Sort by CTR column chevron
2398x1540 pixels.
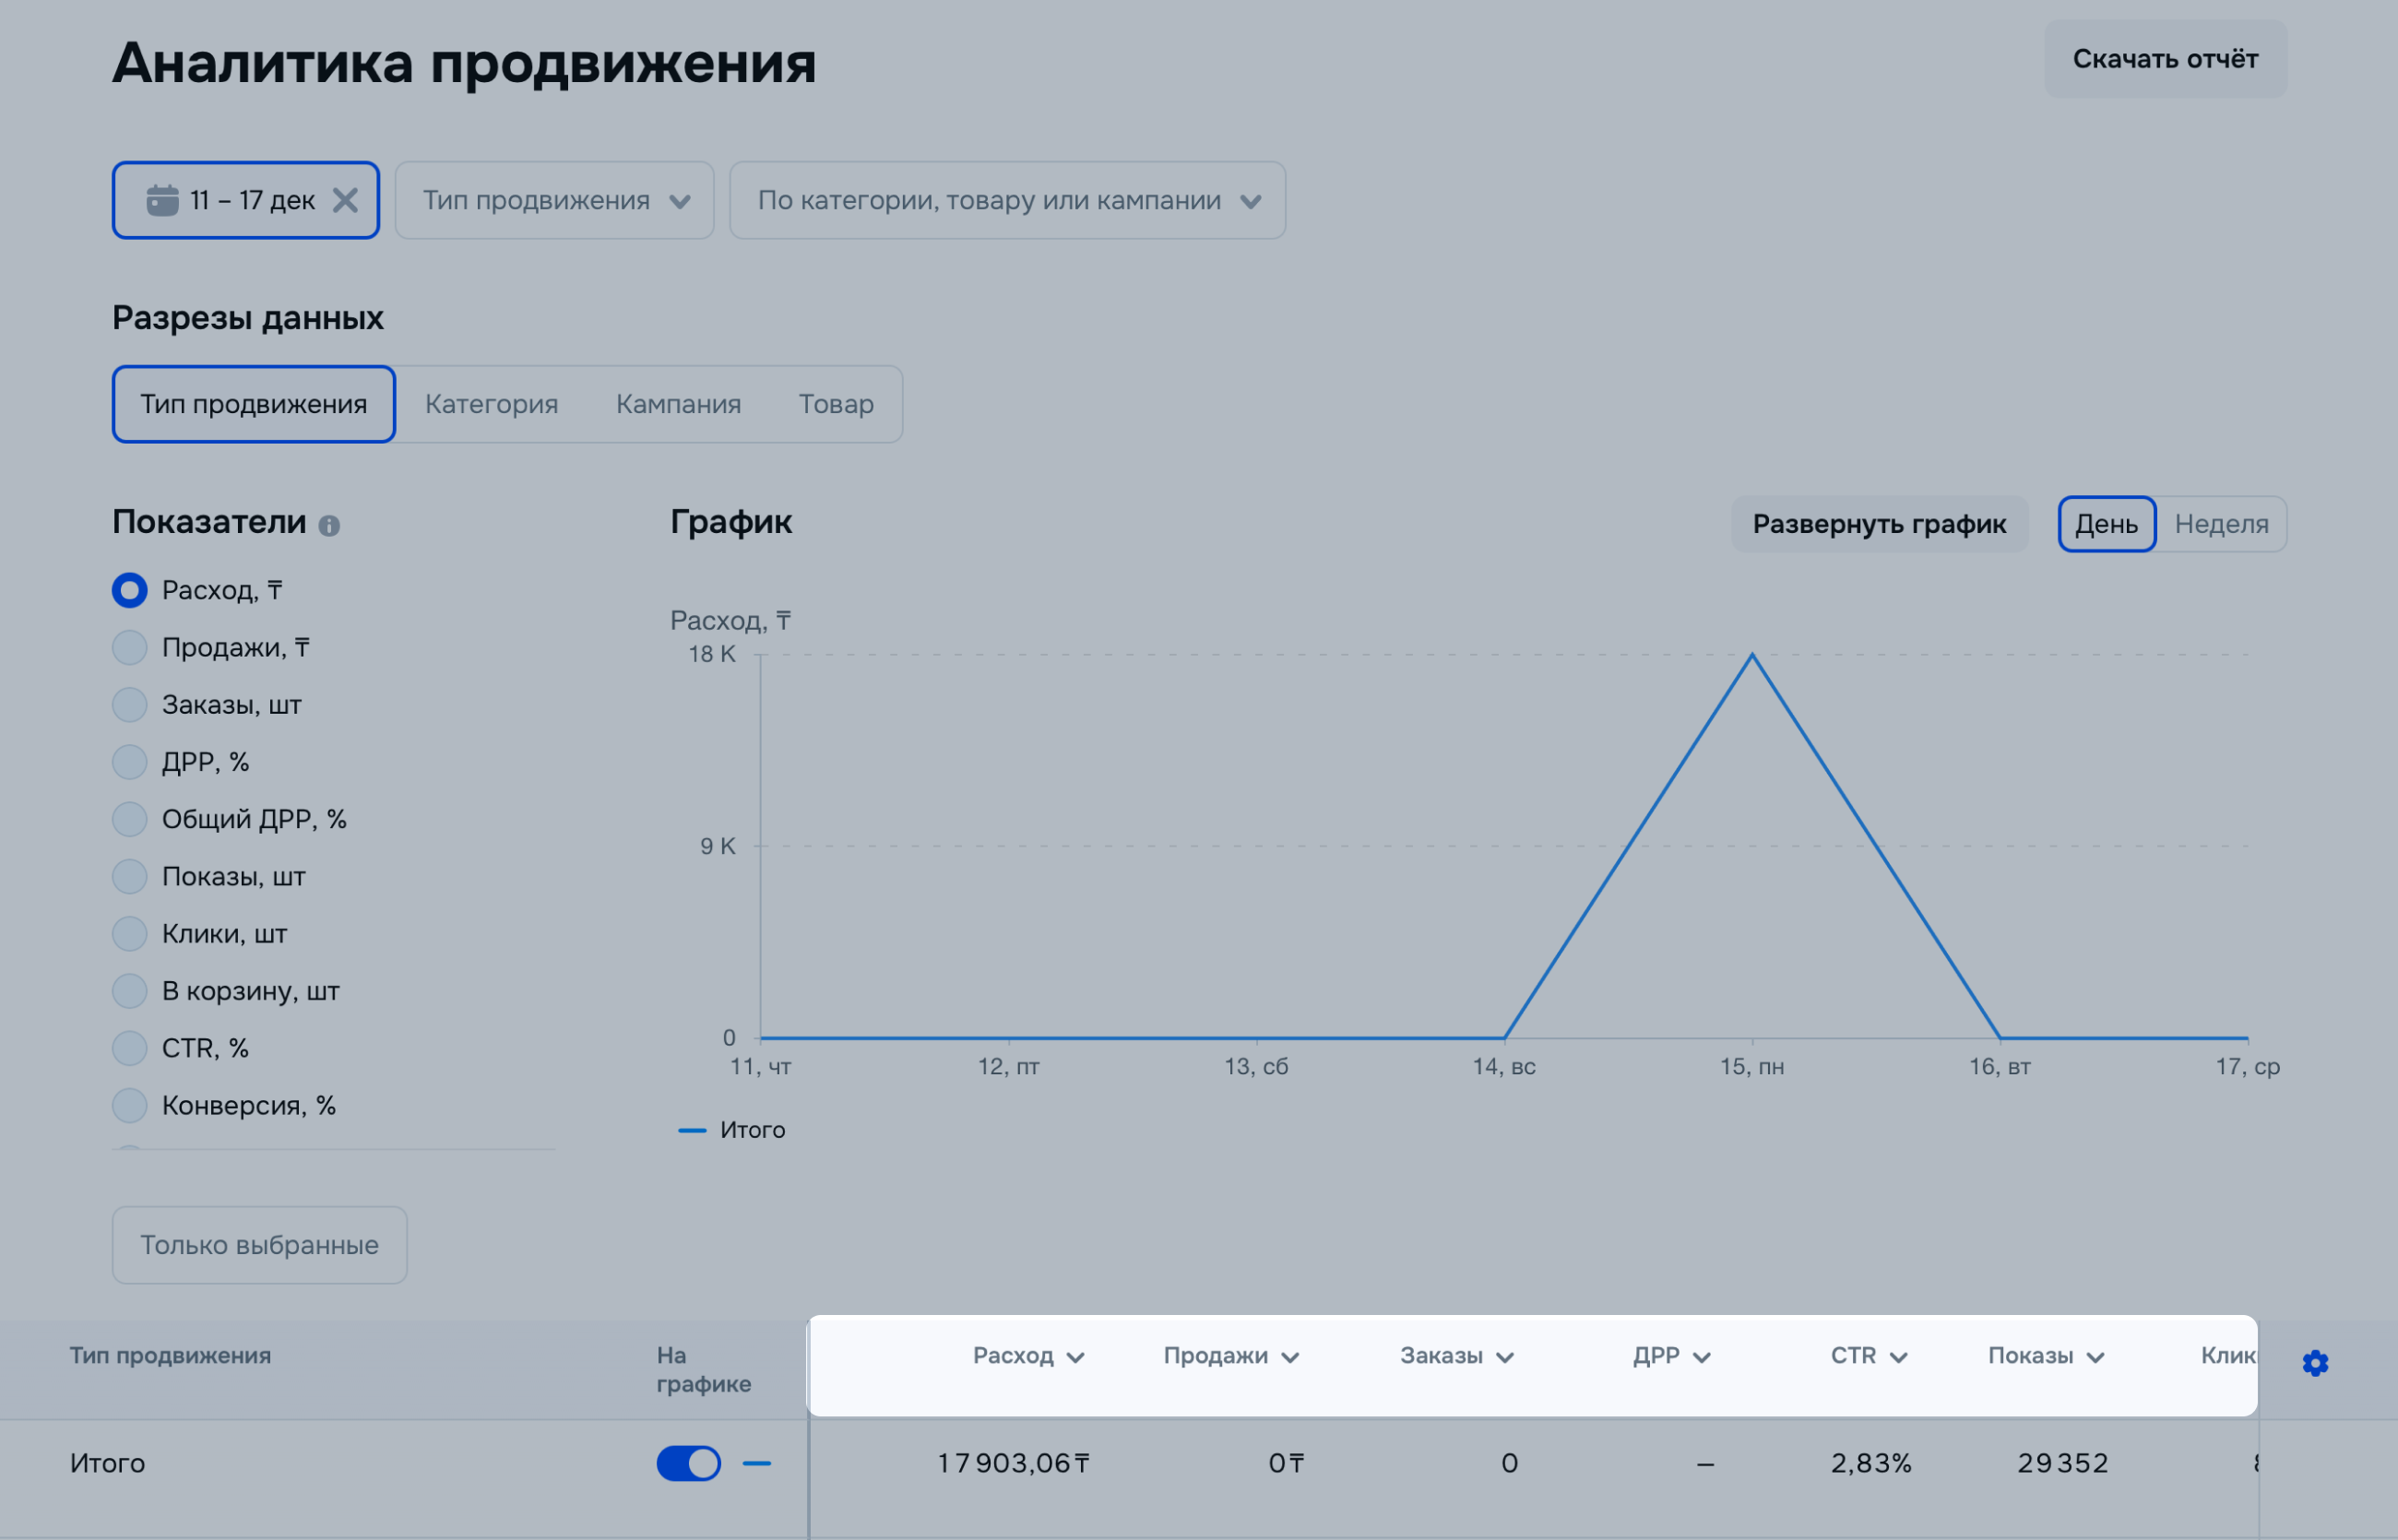pos(1899,1358)
